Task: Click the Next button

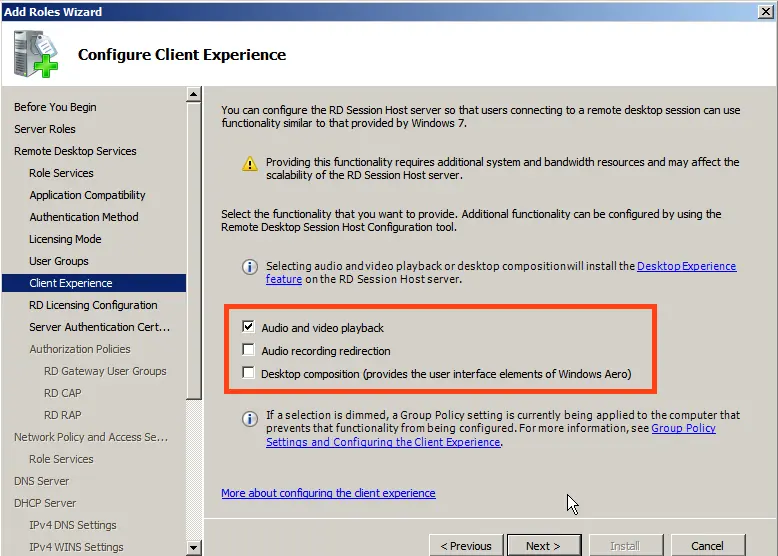Action: pyautogui.click(x=543, y=546)
